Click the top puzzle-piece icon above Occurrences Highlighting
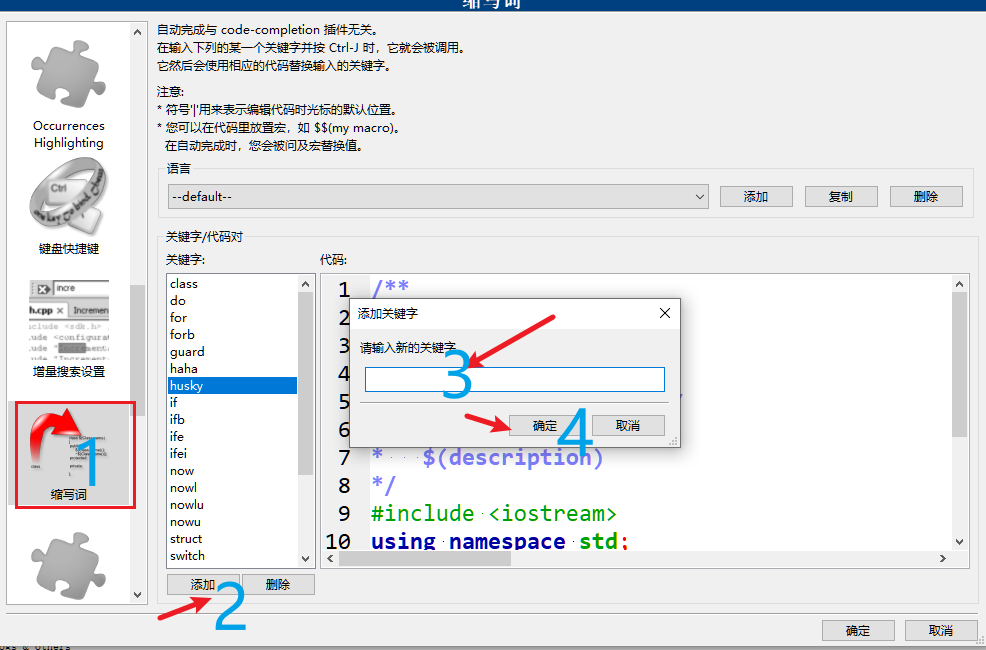986x650 pixels. click(68, 75)
